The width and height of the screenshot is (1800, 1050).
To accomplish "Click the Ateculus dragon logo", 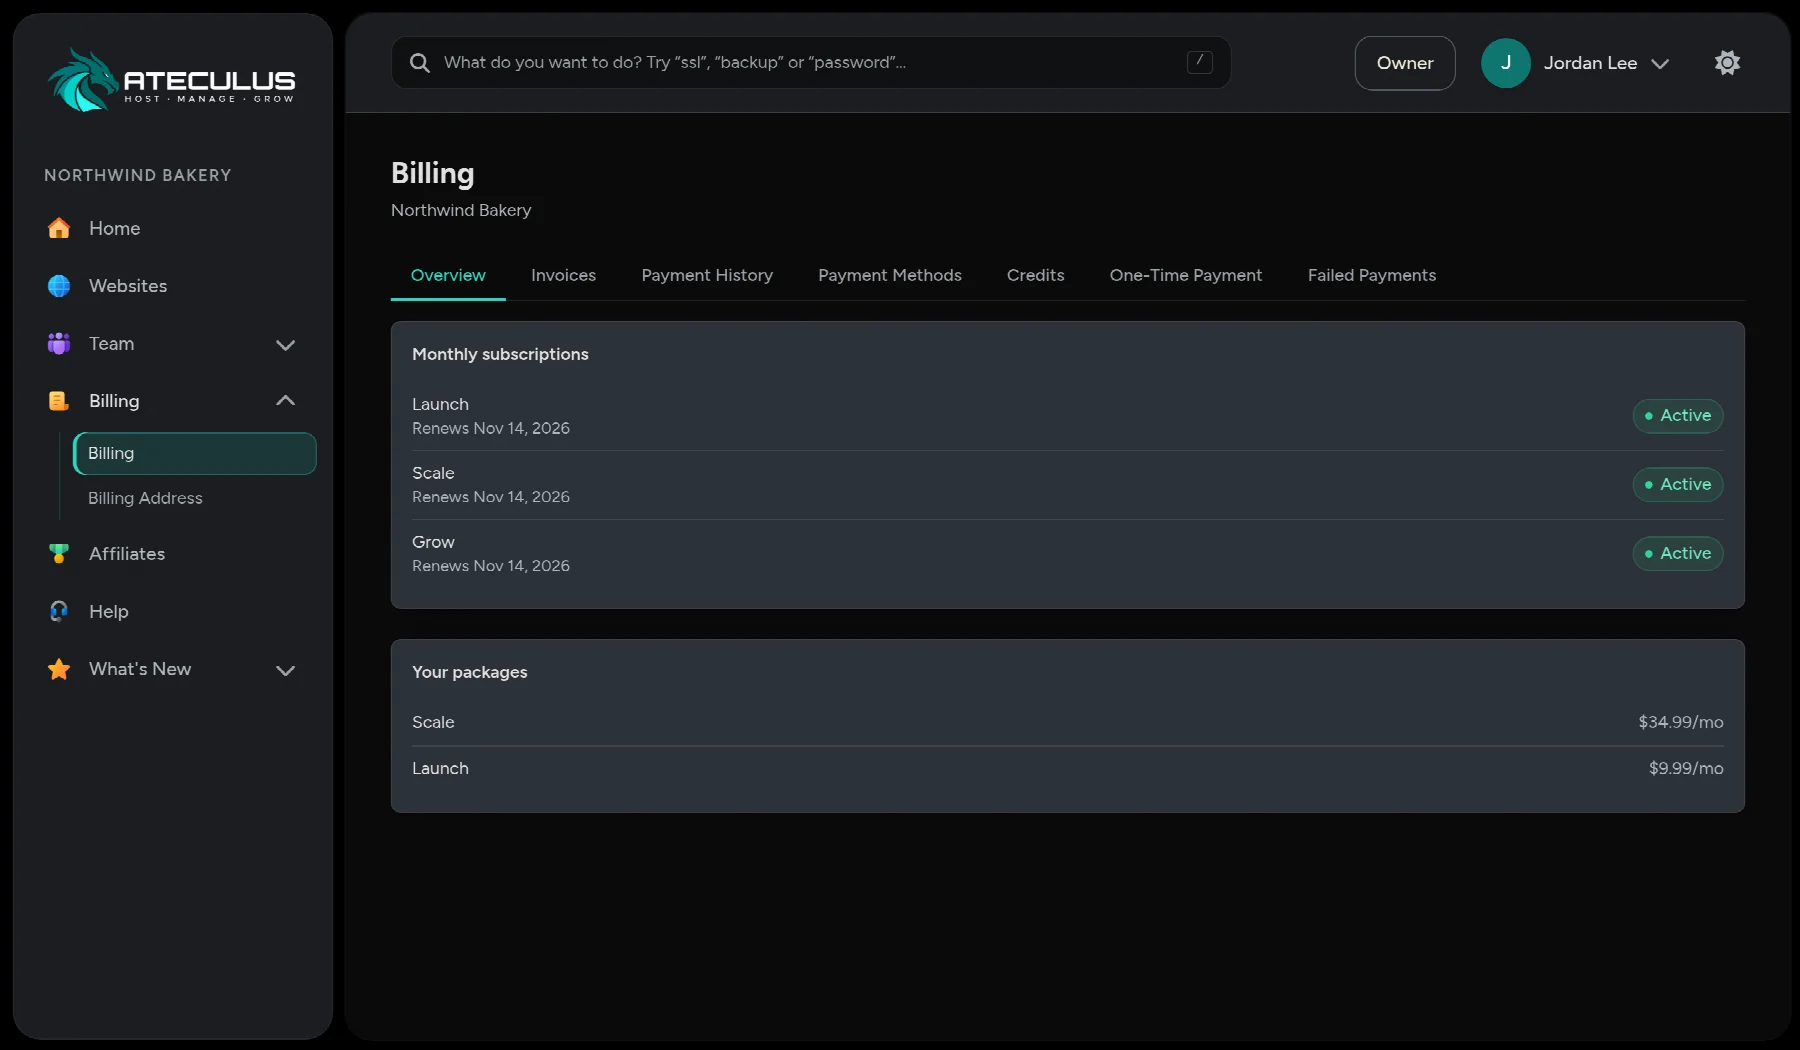I will (171, 80).
